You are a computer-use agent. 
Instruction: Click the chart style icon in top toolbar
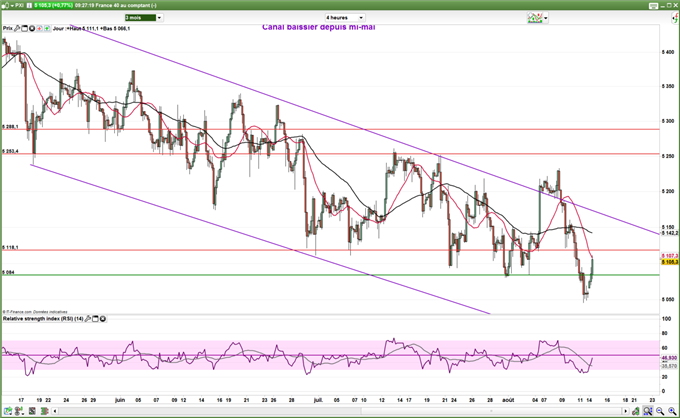point(535,18)
